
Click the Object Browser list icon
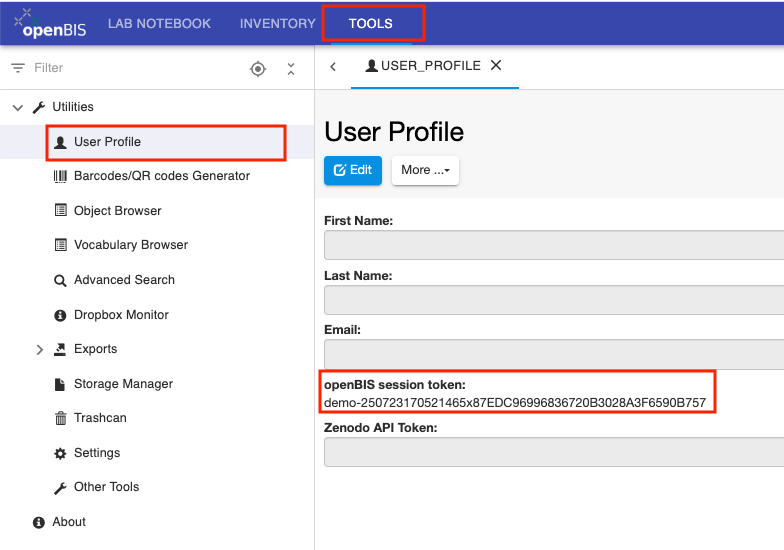click(x=60, y=210)
